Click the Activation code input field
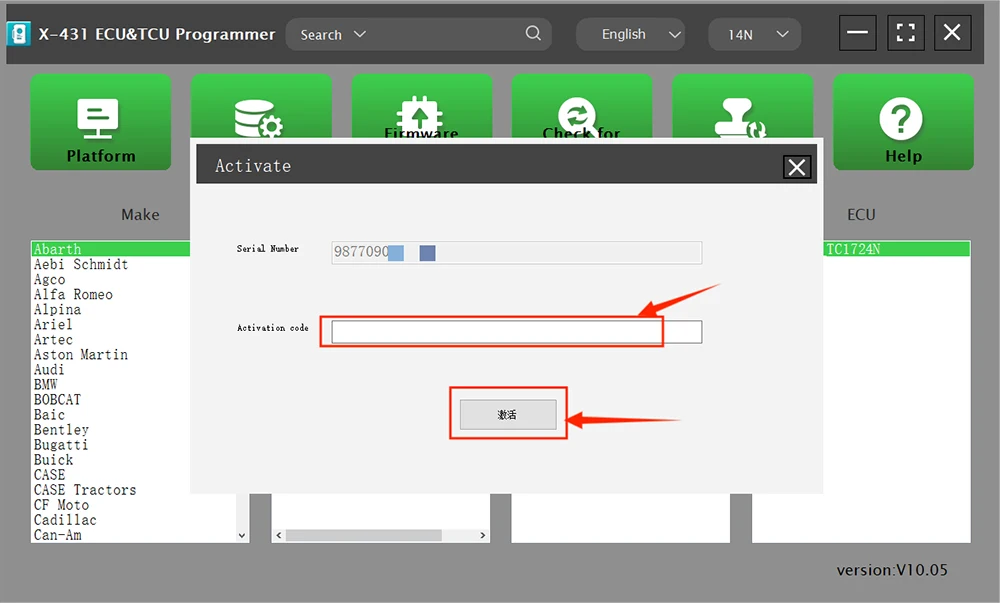Viewport: 1000px width, 603px height. click(516, 332)
